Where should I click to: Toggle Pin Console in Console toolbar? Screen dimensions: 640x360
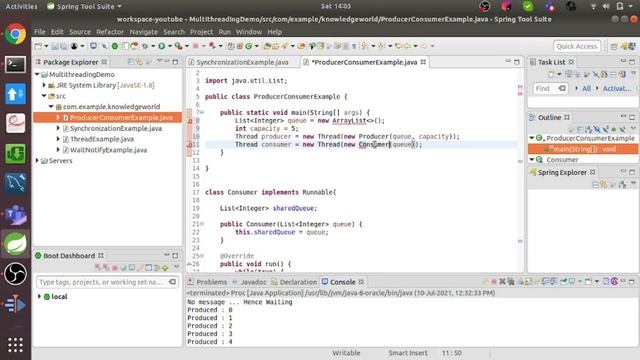coord(564,282)
